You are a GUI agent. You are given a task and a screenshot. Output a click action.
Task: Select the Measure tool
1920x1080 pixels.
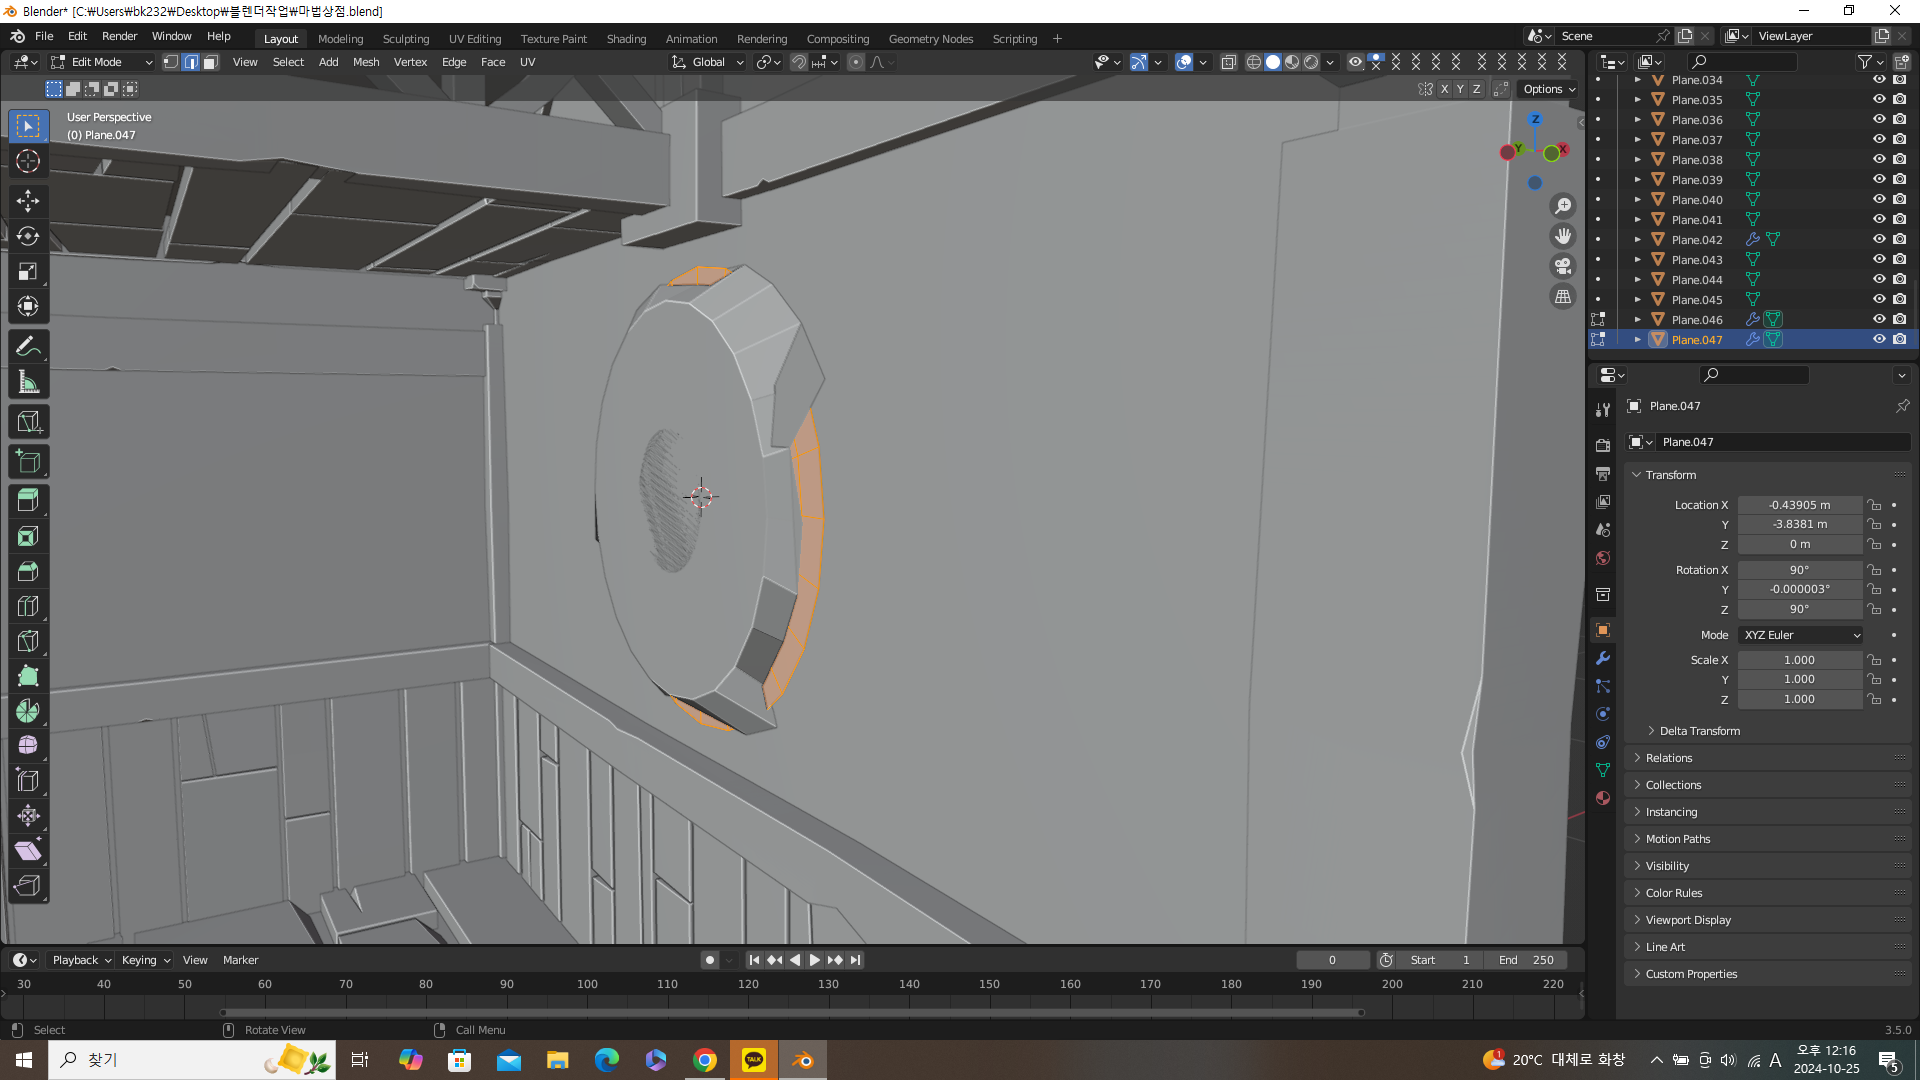[28, 382]
